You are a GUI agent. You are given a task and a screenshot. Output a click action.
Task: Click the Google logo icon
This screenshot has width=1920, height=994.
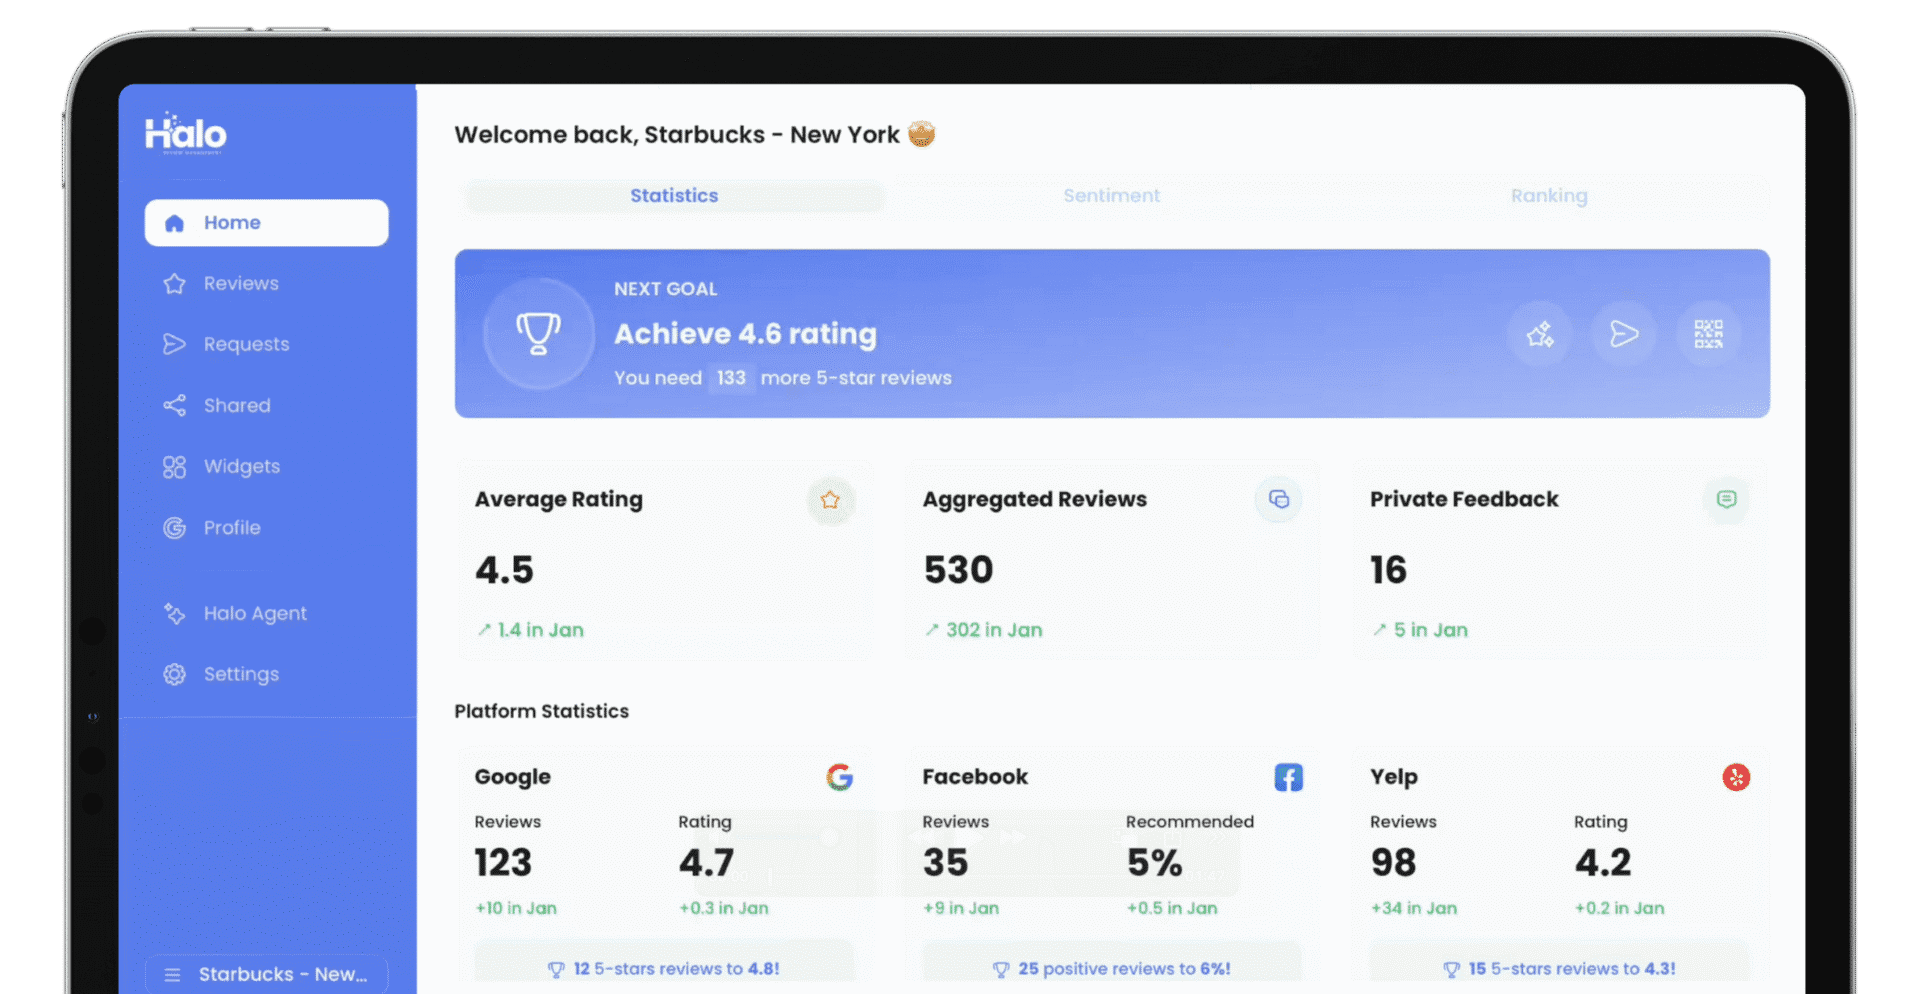point(840,777)
